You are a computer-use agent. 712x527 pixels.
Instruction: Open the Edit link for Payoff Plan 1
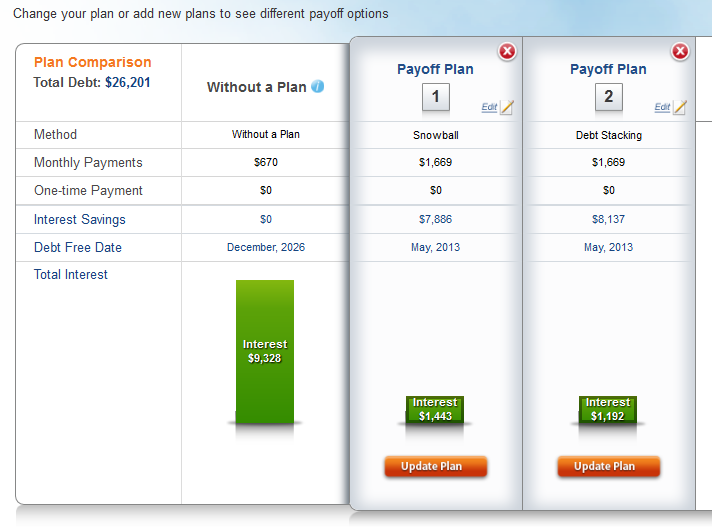click(489, 107)
